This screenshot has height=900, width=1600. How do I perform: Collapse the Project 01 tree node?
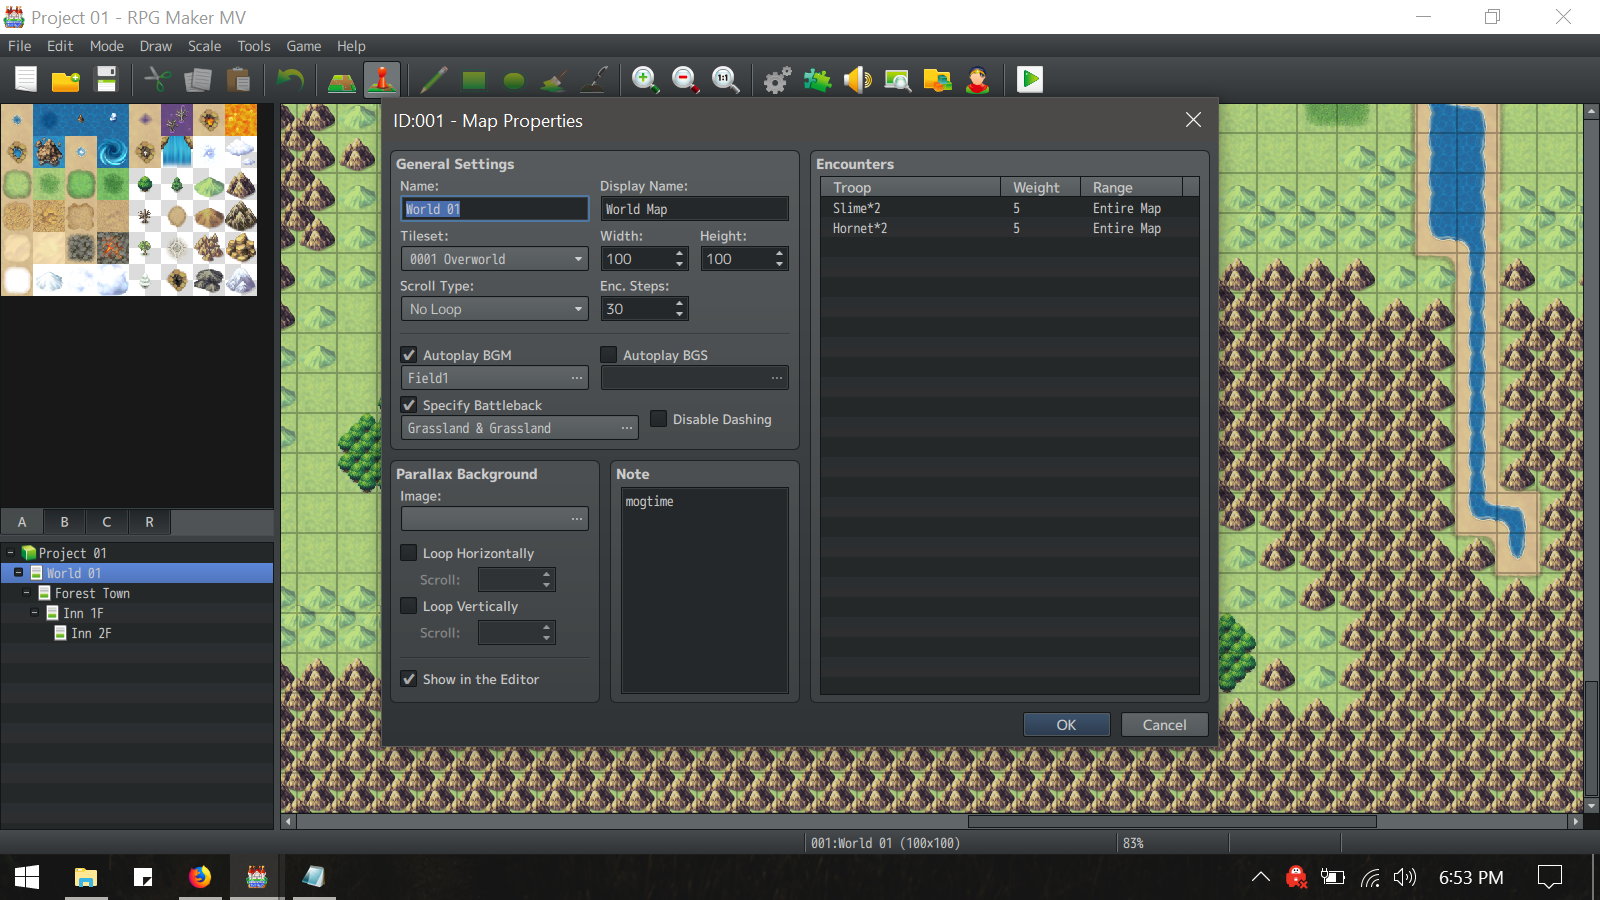coord(11,553)
